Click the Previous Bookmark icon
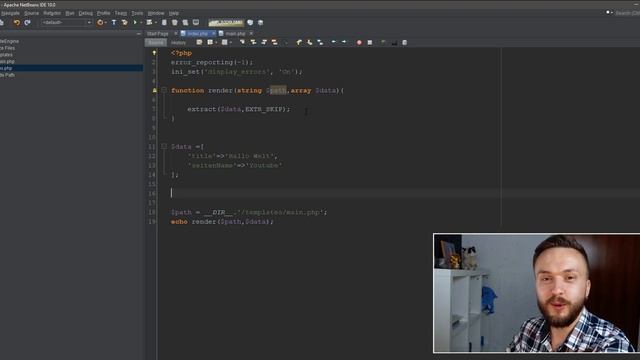 click(x=299, y=42)
